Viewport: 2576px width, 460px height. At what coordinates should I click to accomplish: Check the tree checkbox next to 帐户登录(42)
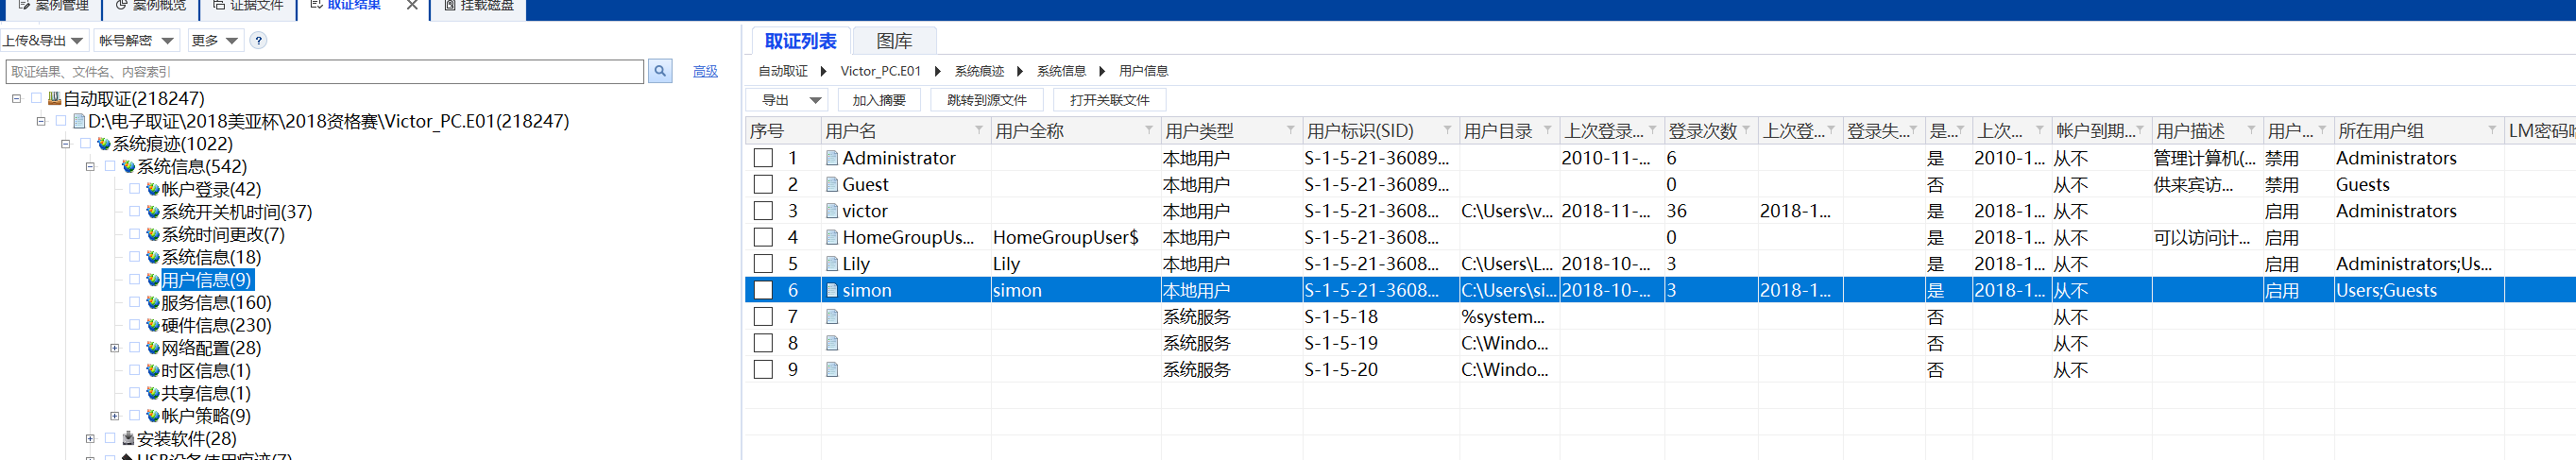135,189
